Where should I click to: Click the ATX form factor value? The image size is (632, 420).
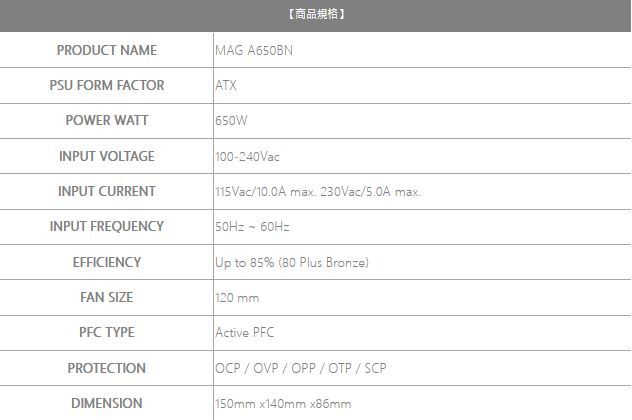tap(226, 85)
